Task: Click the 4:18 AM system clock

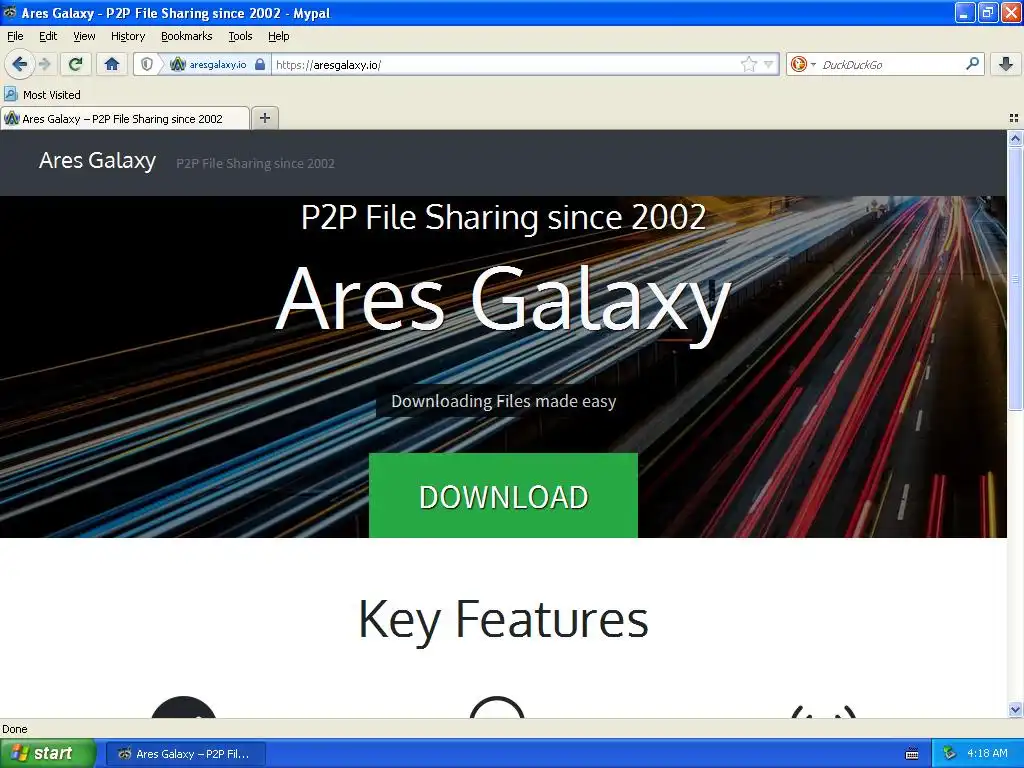Action: (987, 754)
